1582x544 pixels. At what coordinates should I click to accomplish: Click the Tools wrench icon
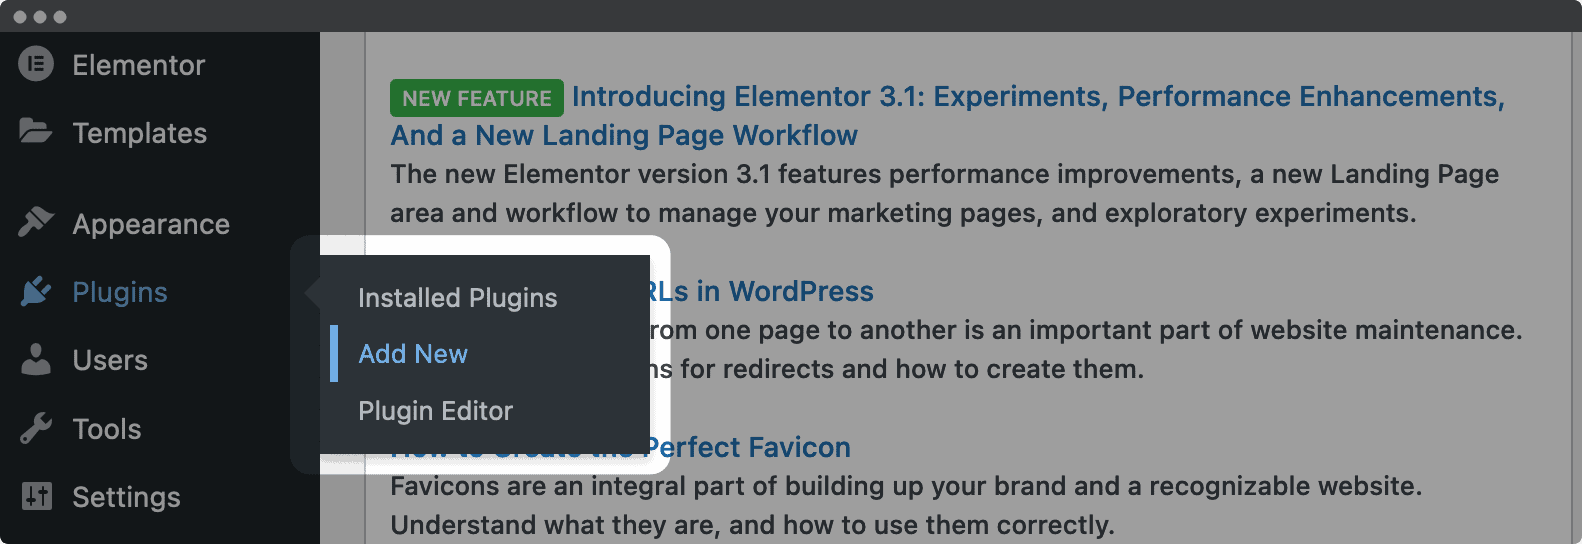pos(36,428)
